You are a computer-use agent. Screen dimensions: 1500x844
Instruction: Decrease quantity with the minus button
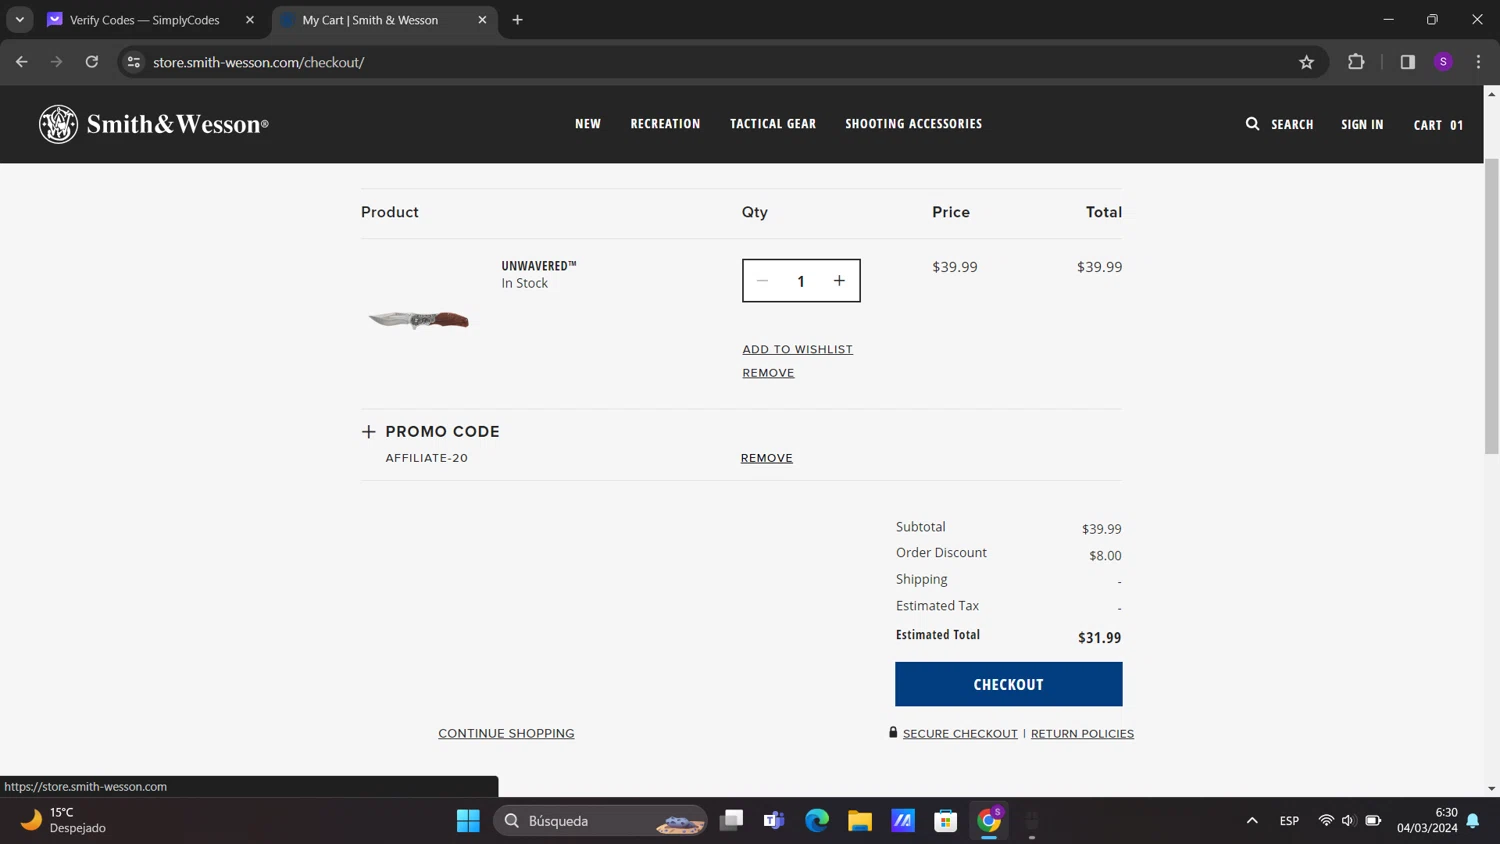point(763,281)
